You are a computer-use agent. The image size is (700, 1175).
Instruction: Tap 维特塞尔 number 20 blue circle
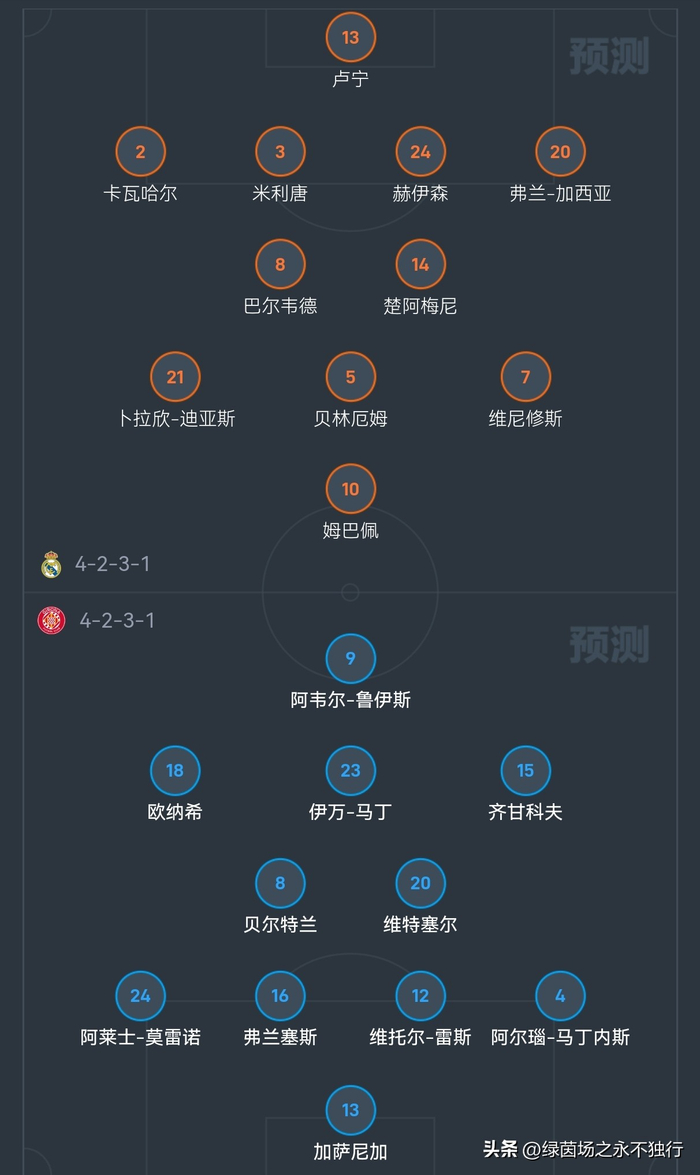420,883
